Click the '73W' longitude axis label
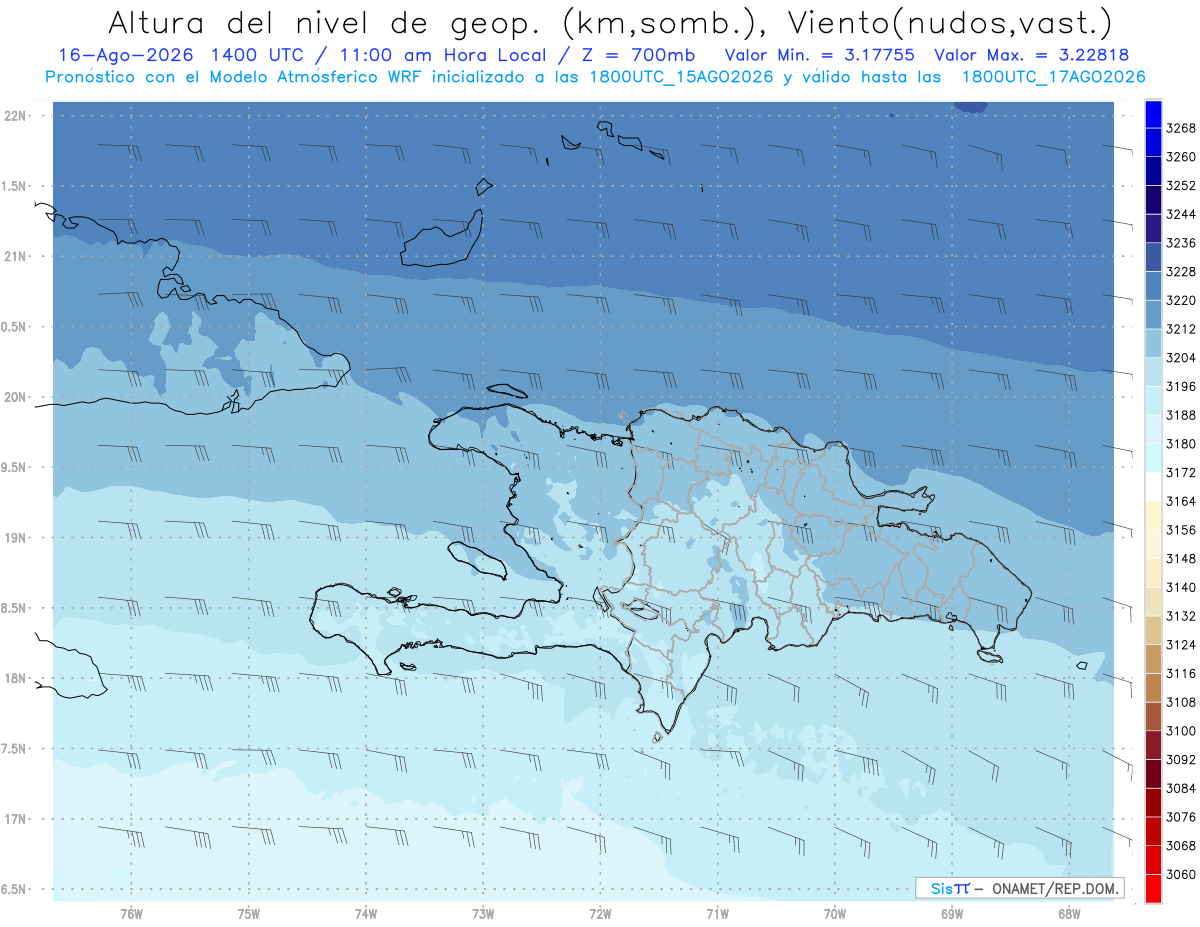 click(483, 913)
